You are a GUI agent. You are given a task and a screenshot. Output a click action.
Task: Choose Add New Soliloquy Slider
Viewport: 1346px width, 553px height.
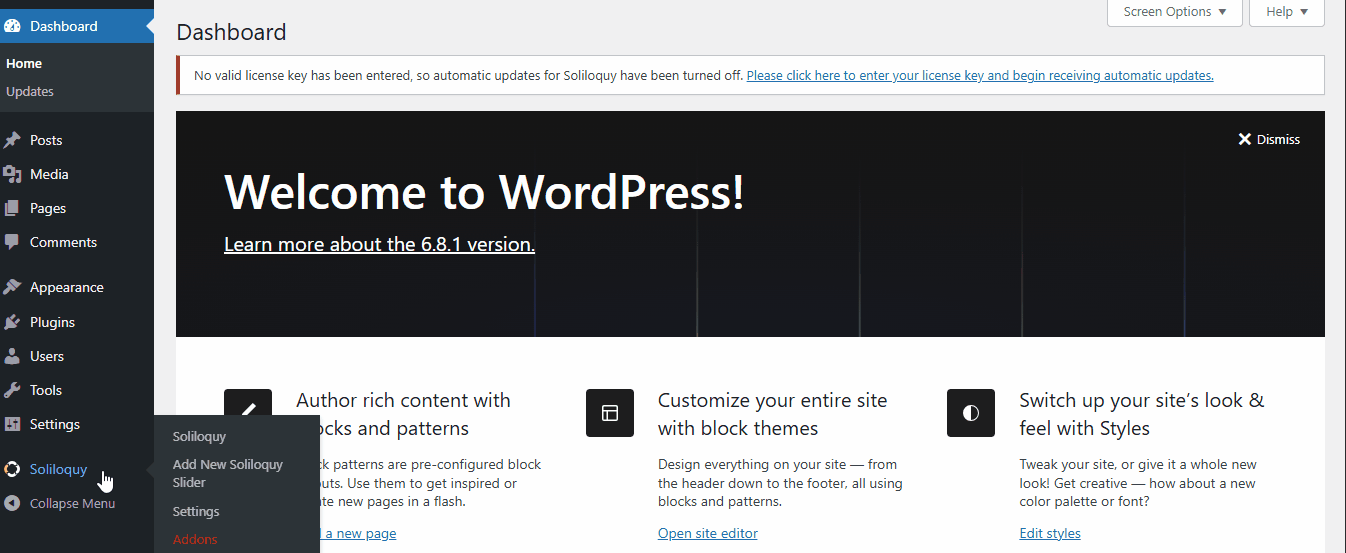point(228,473)
